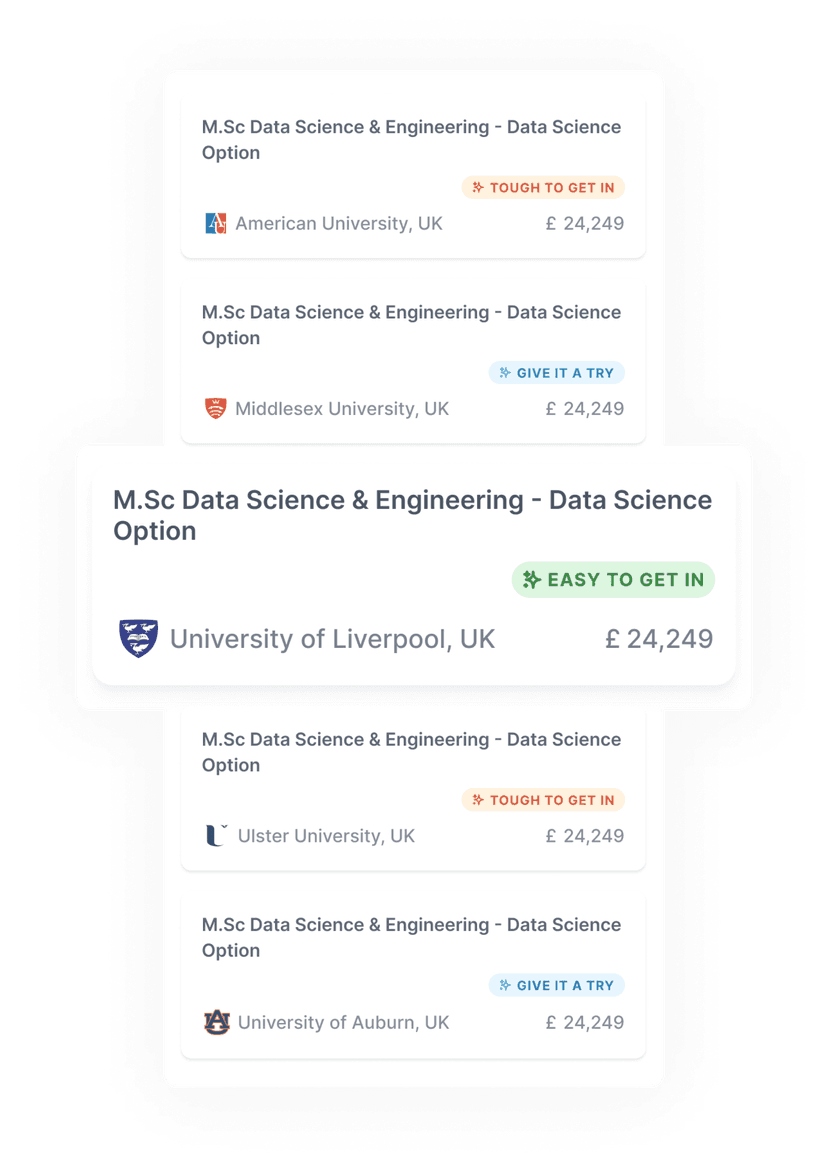The image size is (828, 1169).
Task: Open the highlighted Liverpool course title
Action: [412, 515]
